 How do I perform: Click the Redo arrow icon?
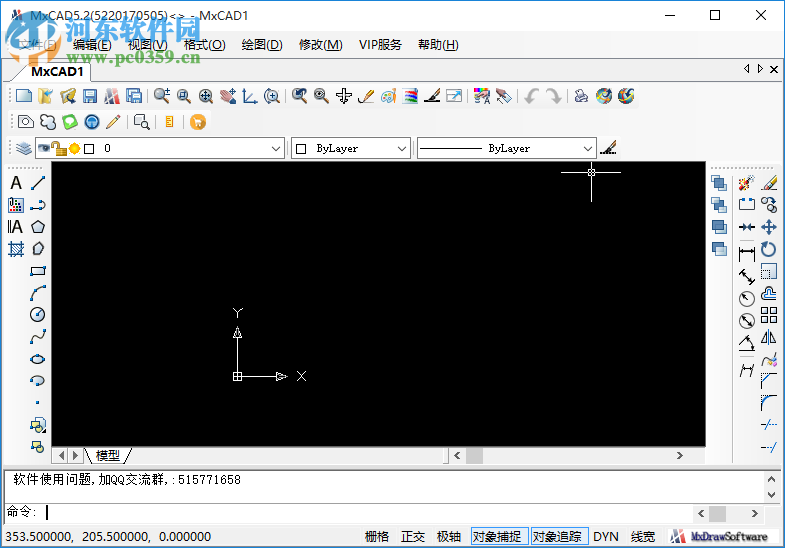coord(553,96)
